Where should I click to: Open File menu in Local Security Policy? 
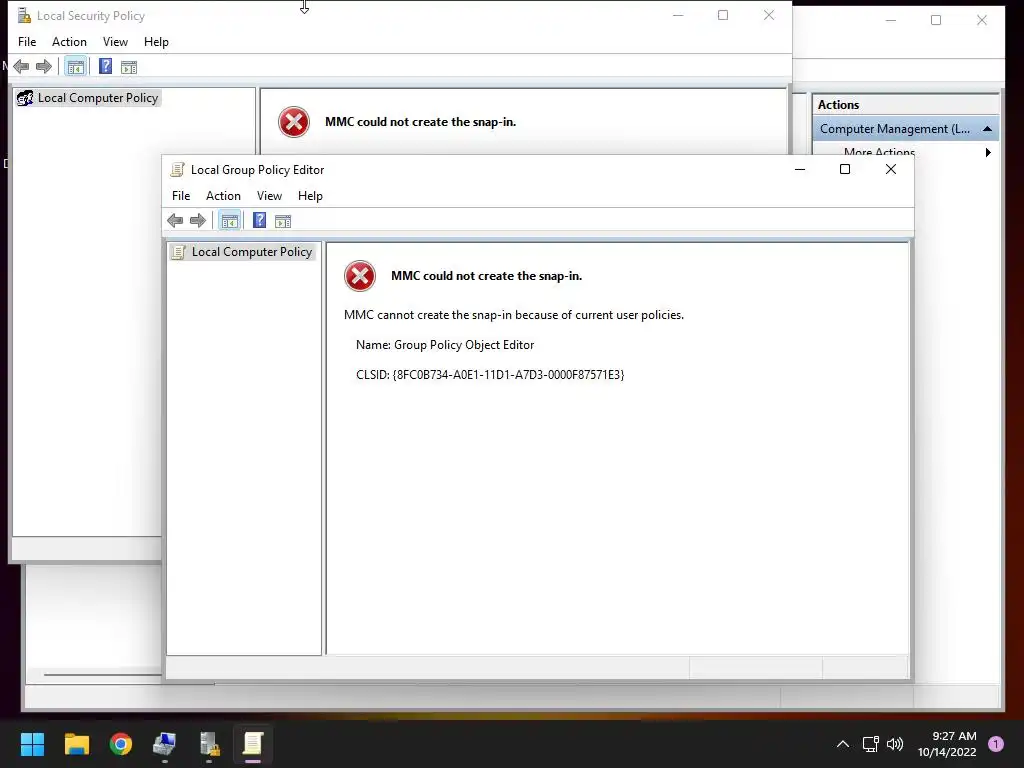tap(27, 42)
